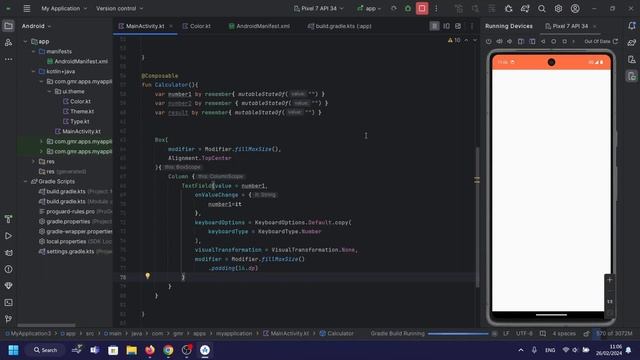Switch editor to Design view
This screenshot has width=640, height=360.
pos(458,26)
